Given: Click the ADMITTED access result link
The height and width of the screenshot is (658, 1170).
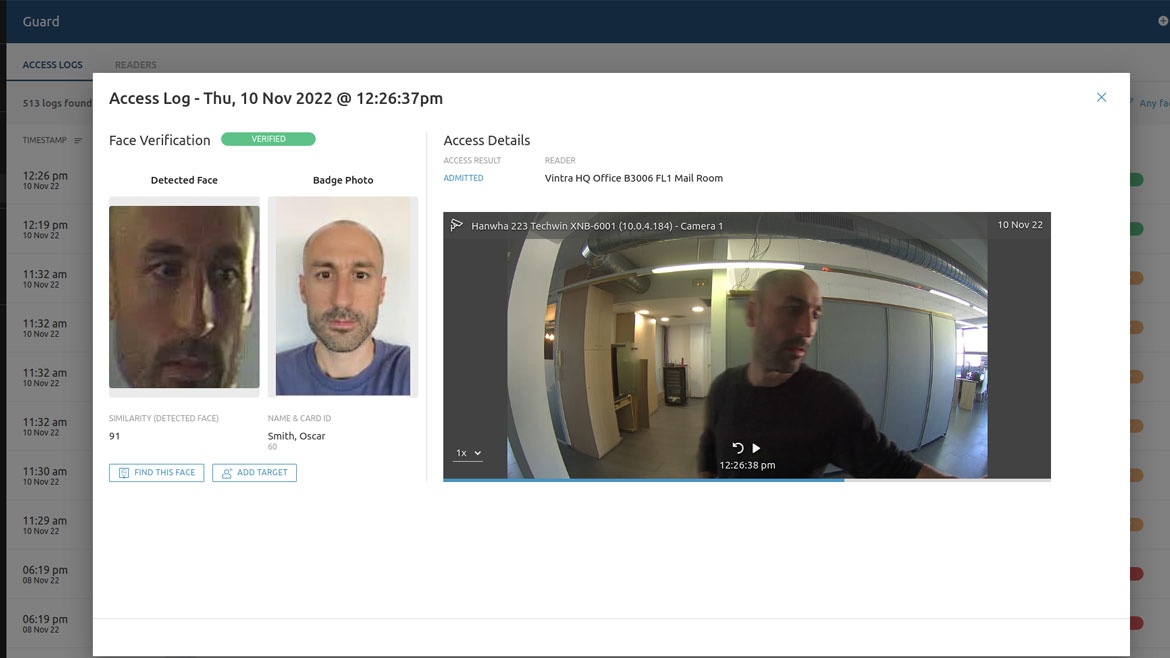Looking at the screenshot, I should pyautogui.click(x=463, y=178).
